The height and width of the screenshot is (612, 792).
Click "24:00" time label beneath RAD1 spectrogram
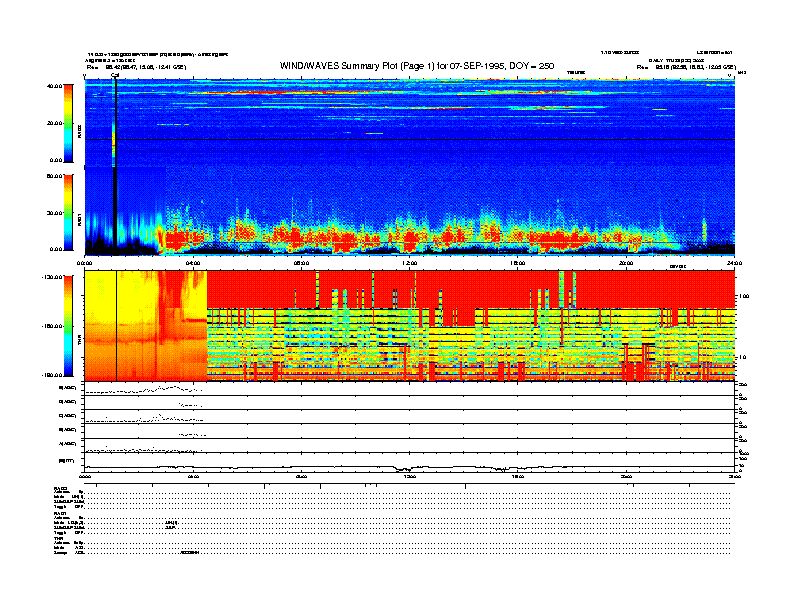point(734,263)
